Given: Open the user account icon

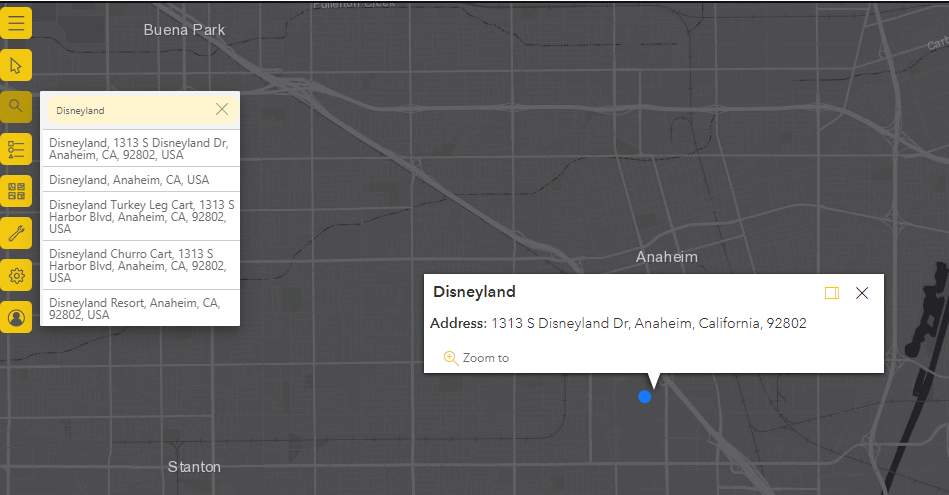Looking at the screenshot, I should 16,317.
